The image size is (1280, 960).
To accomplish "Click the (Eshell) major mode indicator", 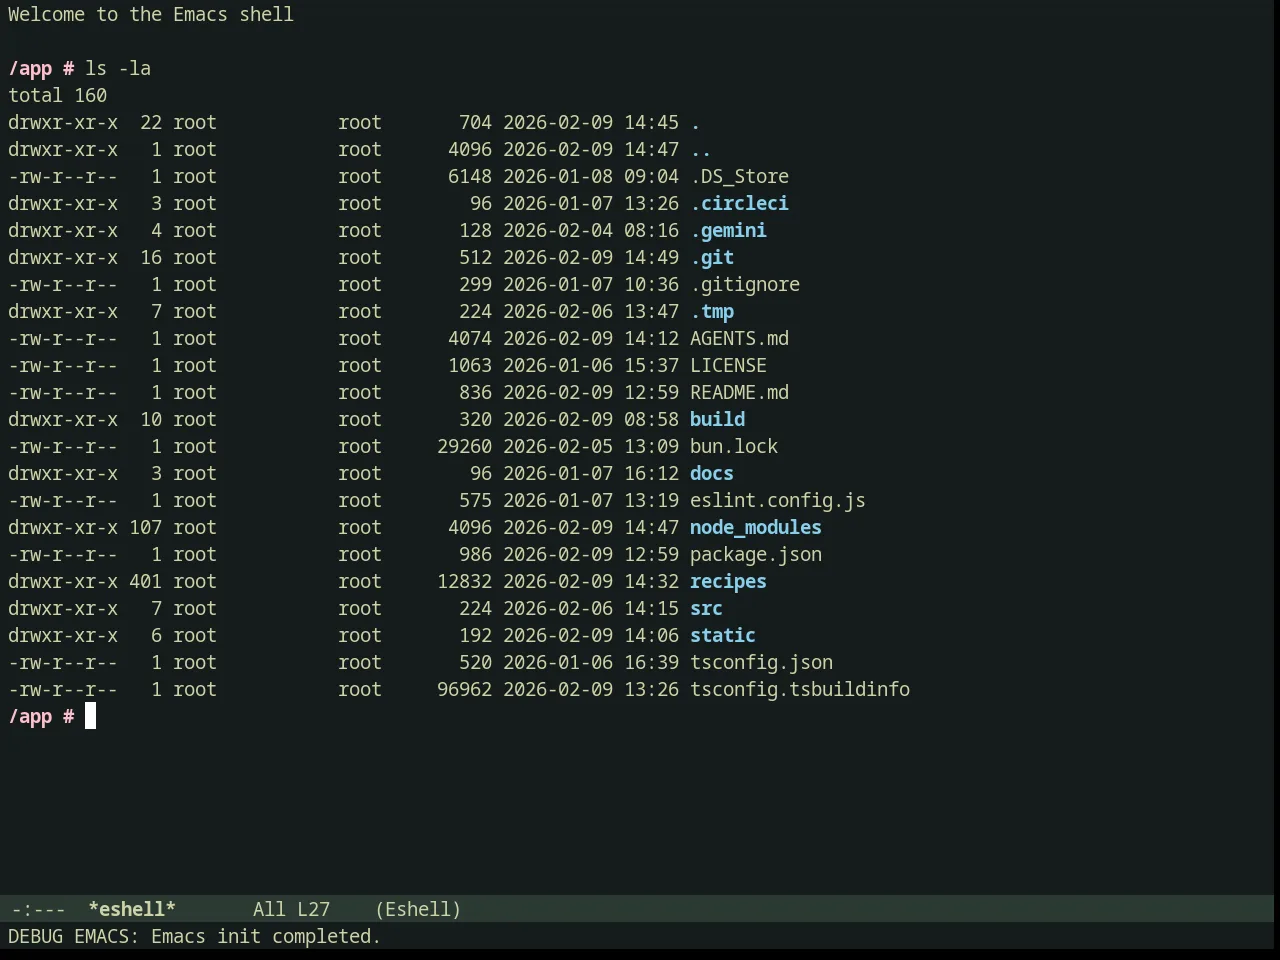I will 418,909.
